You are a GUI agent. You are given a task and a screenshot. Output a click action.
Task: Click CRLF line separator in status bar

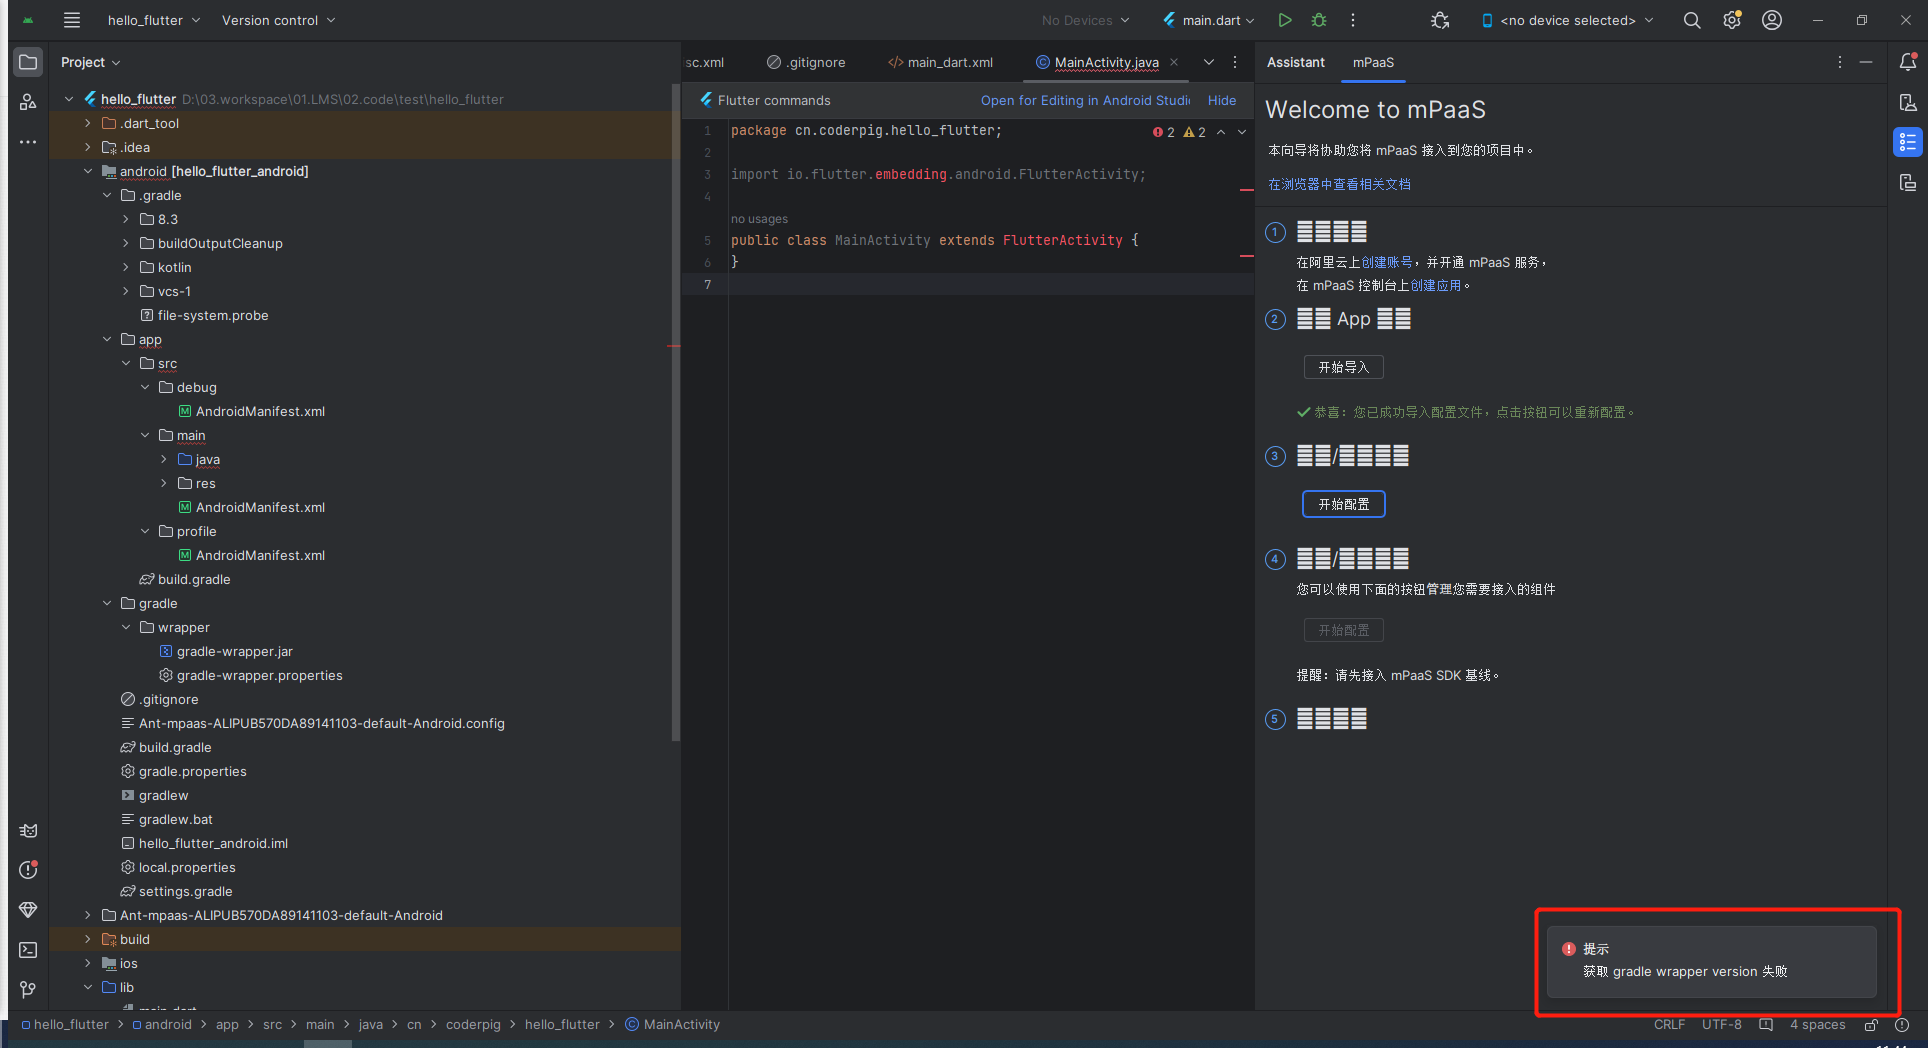pos(1669,1025)
